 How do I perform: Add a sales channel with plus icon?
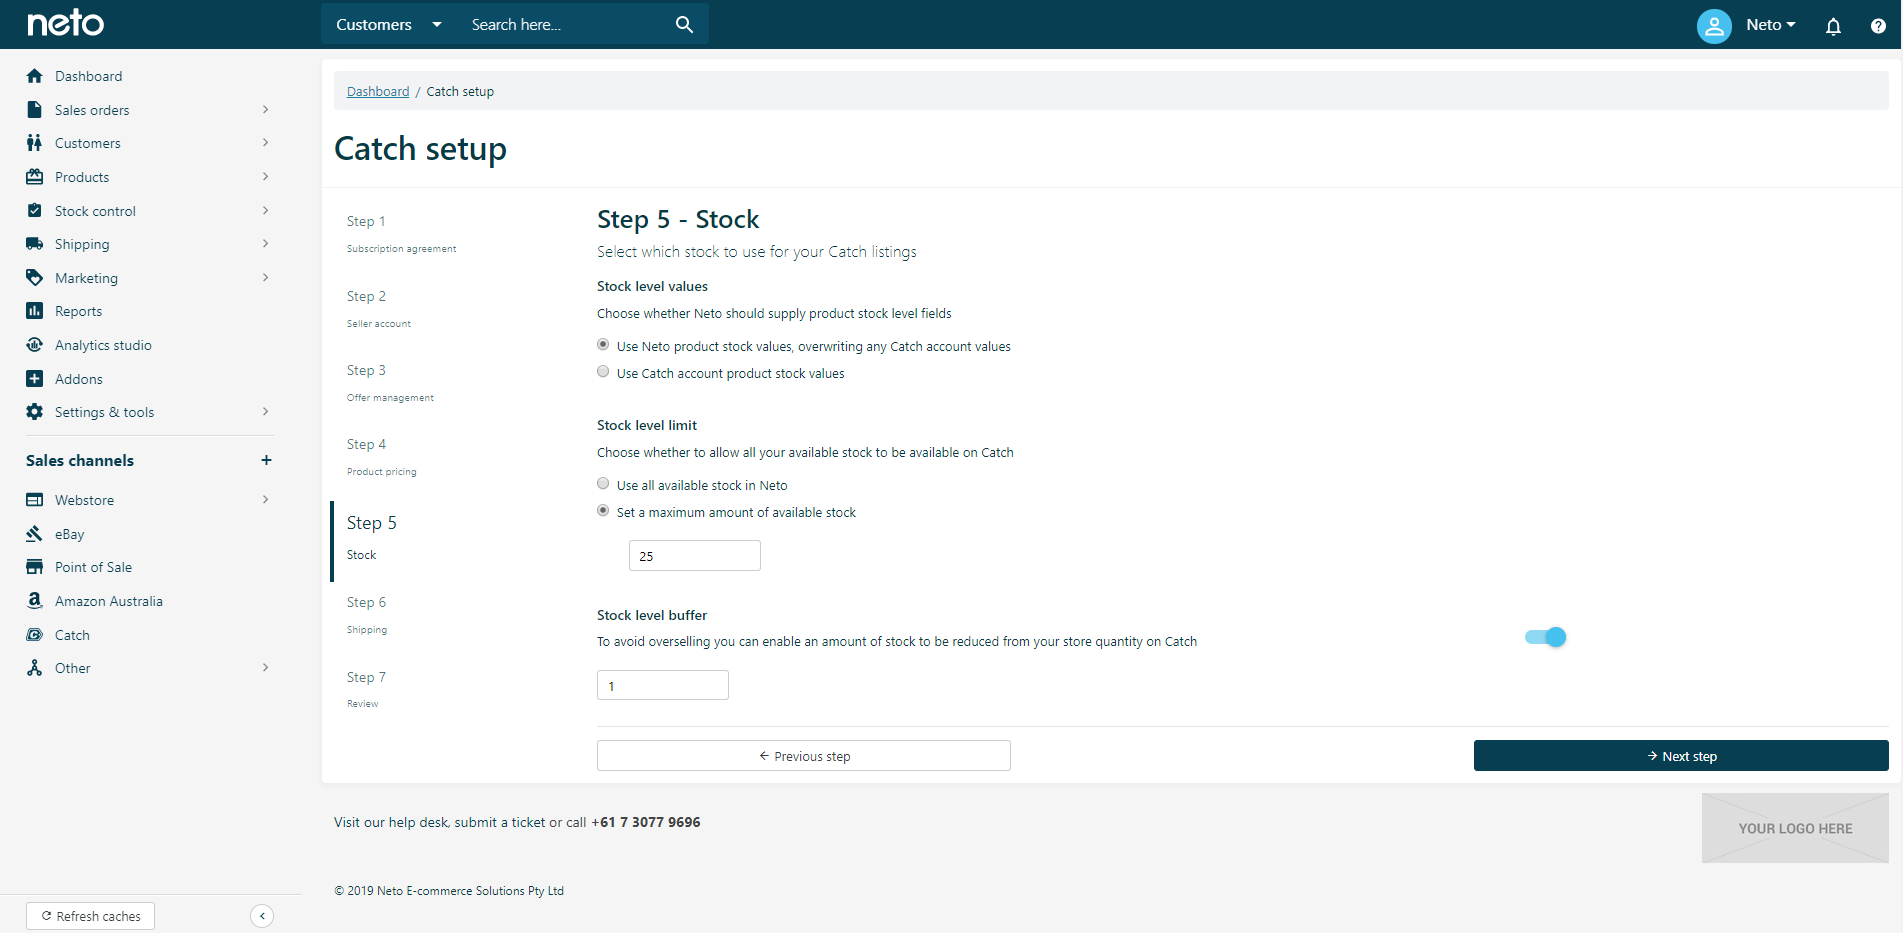[266, 460]
